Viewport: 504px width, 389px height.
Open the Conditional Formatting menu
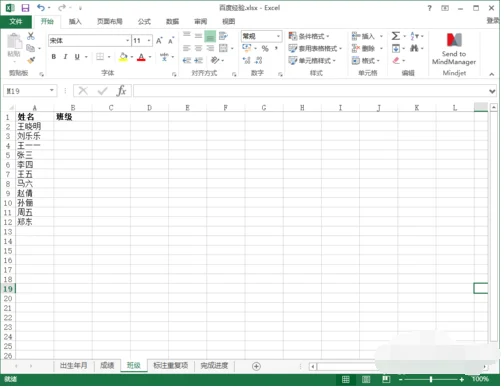[x=309, y=36]
